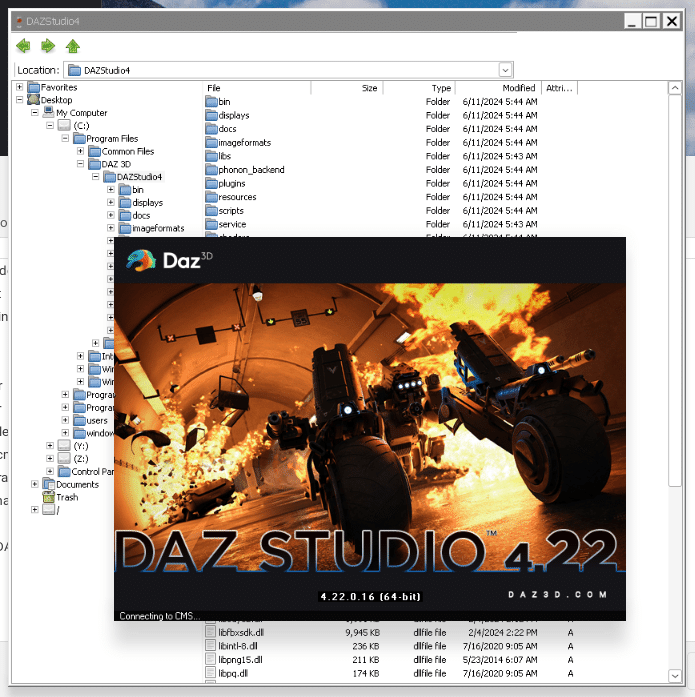The width and height of the screenshot is (695, 697).
Task: Collapse the Program Files tree node
Action: coord(65,138)
